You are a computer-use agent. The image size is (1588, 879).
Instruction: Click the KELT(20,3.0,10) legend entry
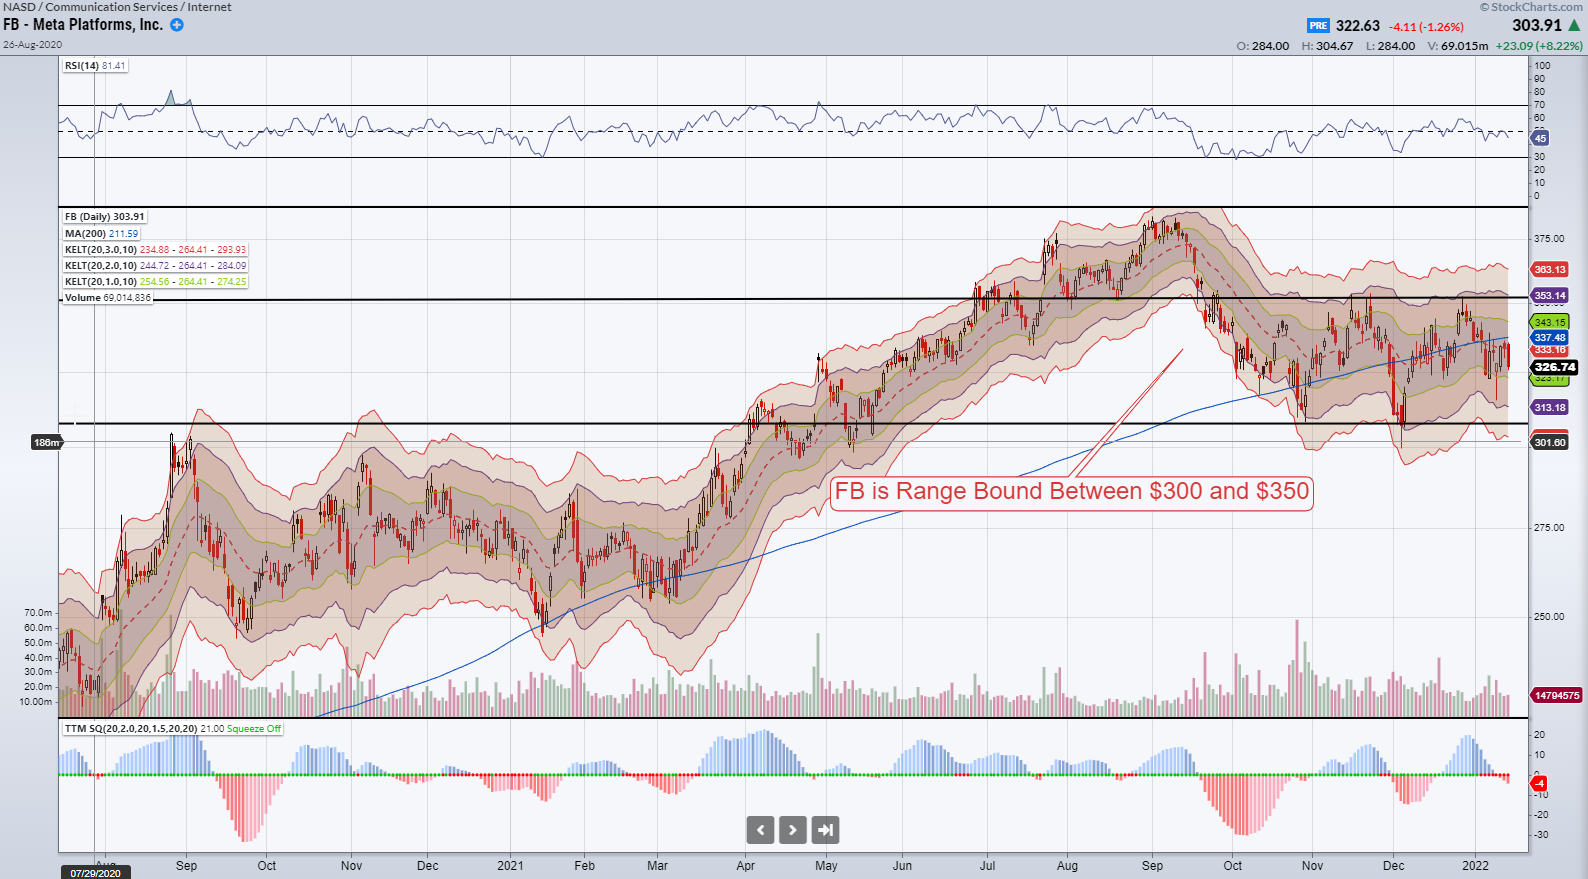(155, 250)
